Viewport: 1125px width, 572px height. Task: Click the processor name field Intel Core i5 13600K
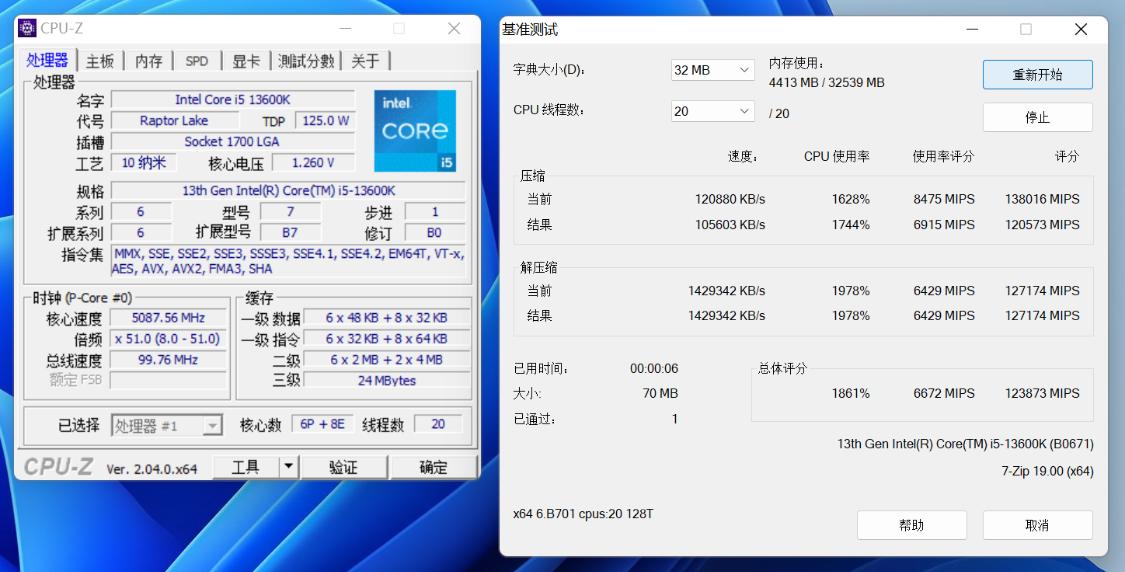(x=232, y=100)
